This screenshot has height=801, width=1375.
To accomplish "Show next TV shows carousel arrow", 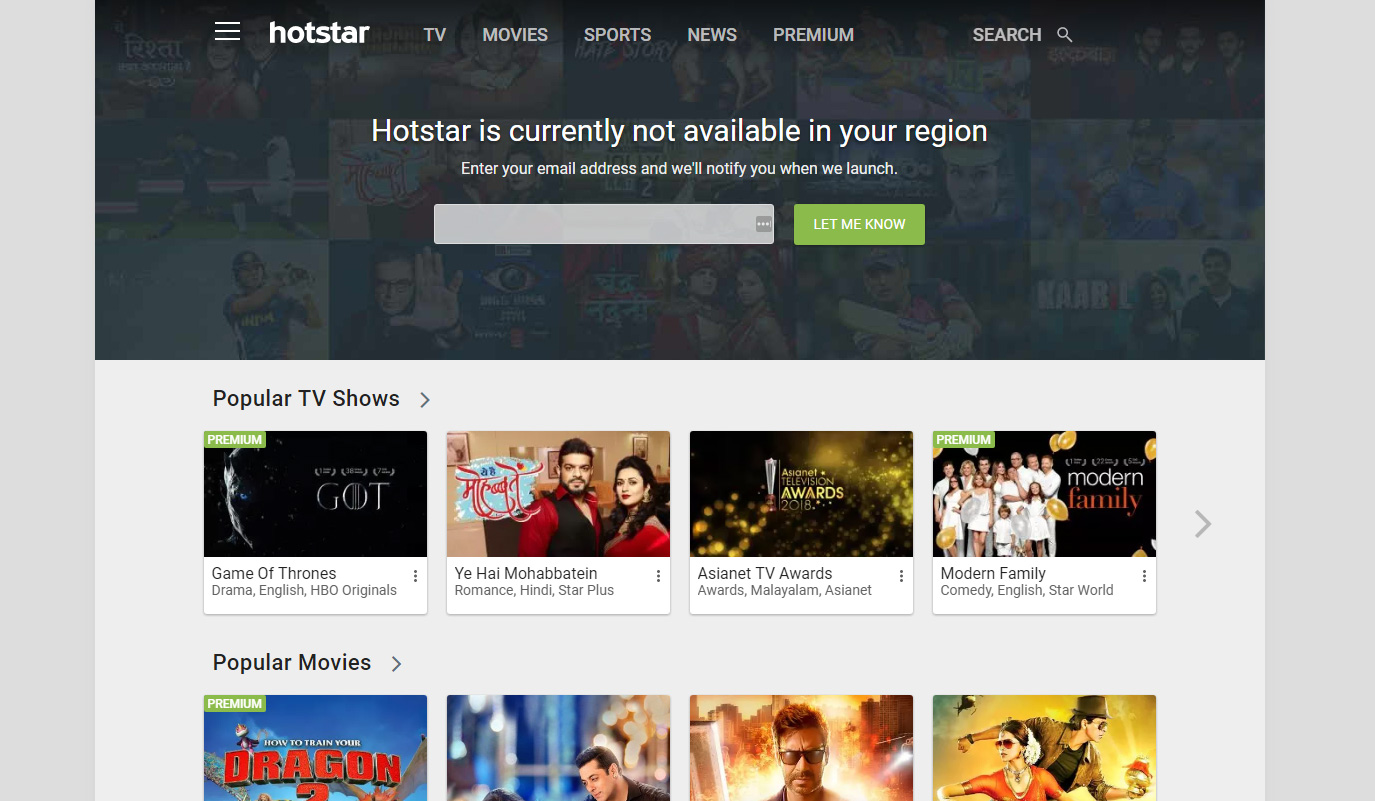I will 1203,524.
